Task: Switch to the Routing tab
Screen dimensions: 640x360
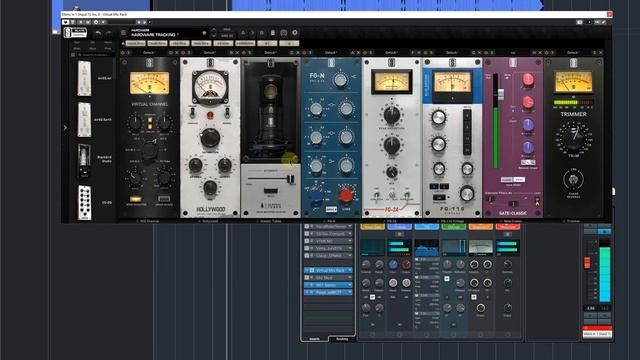Action: [342, 339]
